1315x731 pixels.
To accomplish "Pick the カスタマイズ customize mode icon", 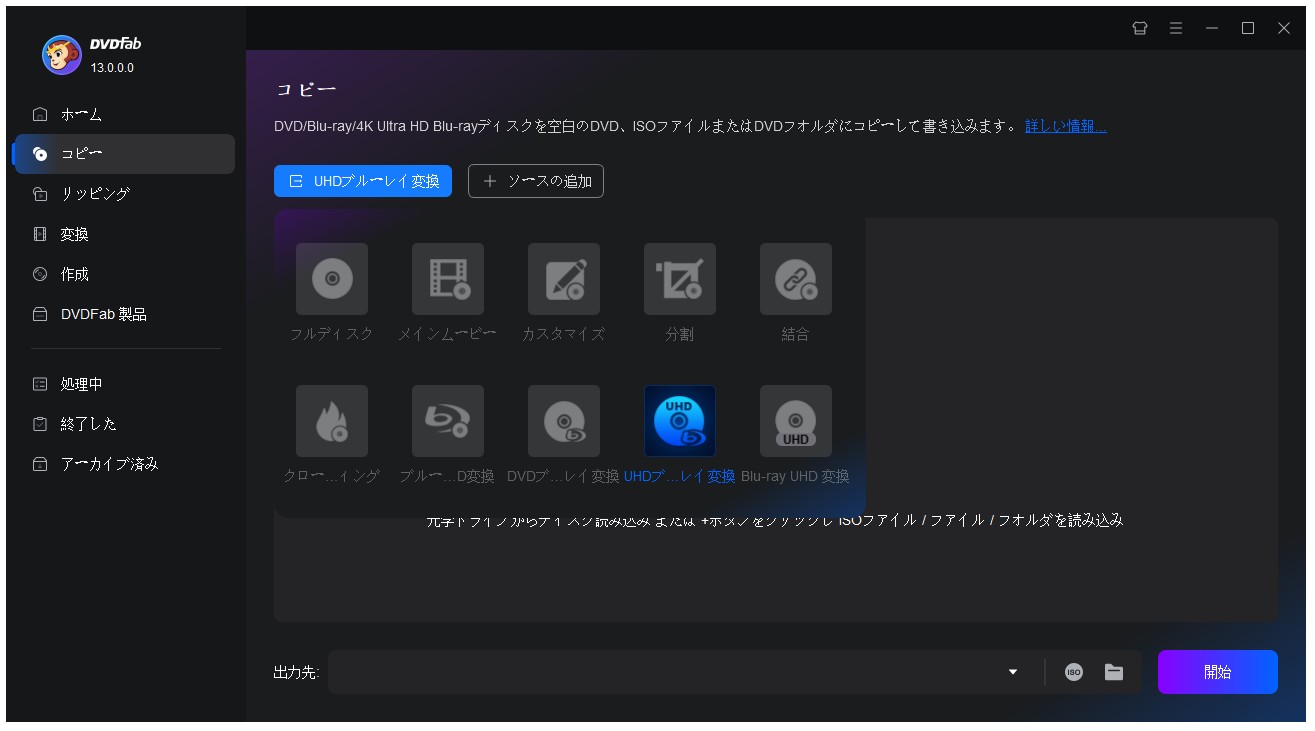I will pyautogui.click(x=564, y=279).
